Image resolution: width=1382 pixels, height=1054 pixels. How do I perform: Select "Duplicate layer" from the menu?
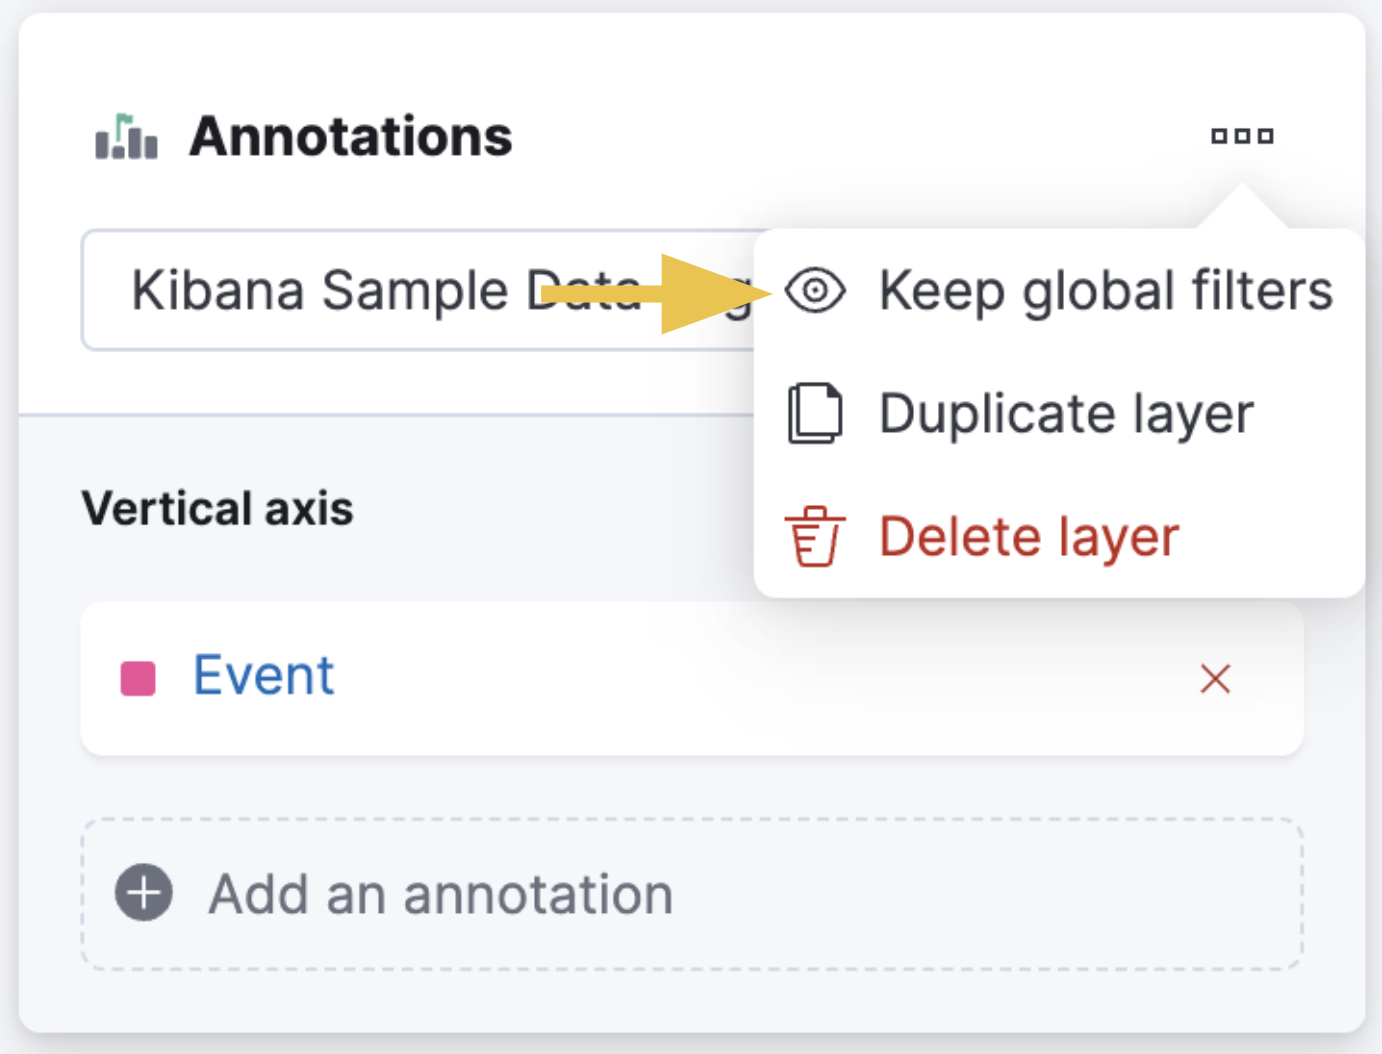pyautogui.click(x=1065, y=412)
